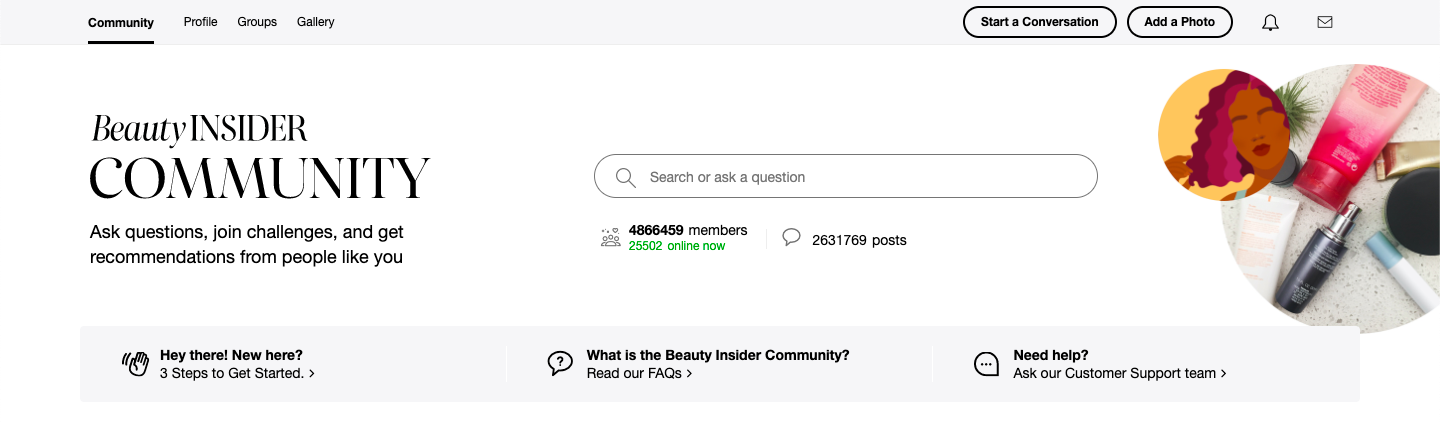
Task: Click the search magnifying glass icon
Action: coord(626,177)
